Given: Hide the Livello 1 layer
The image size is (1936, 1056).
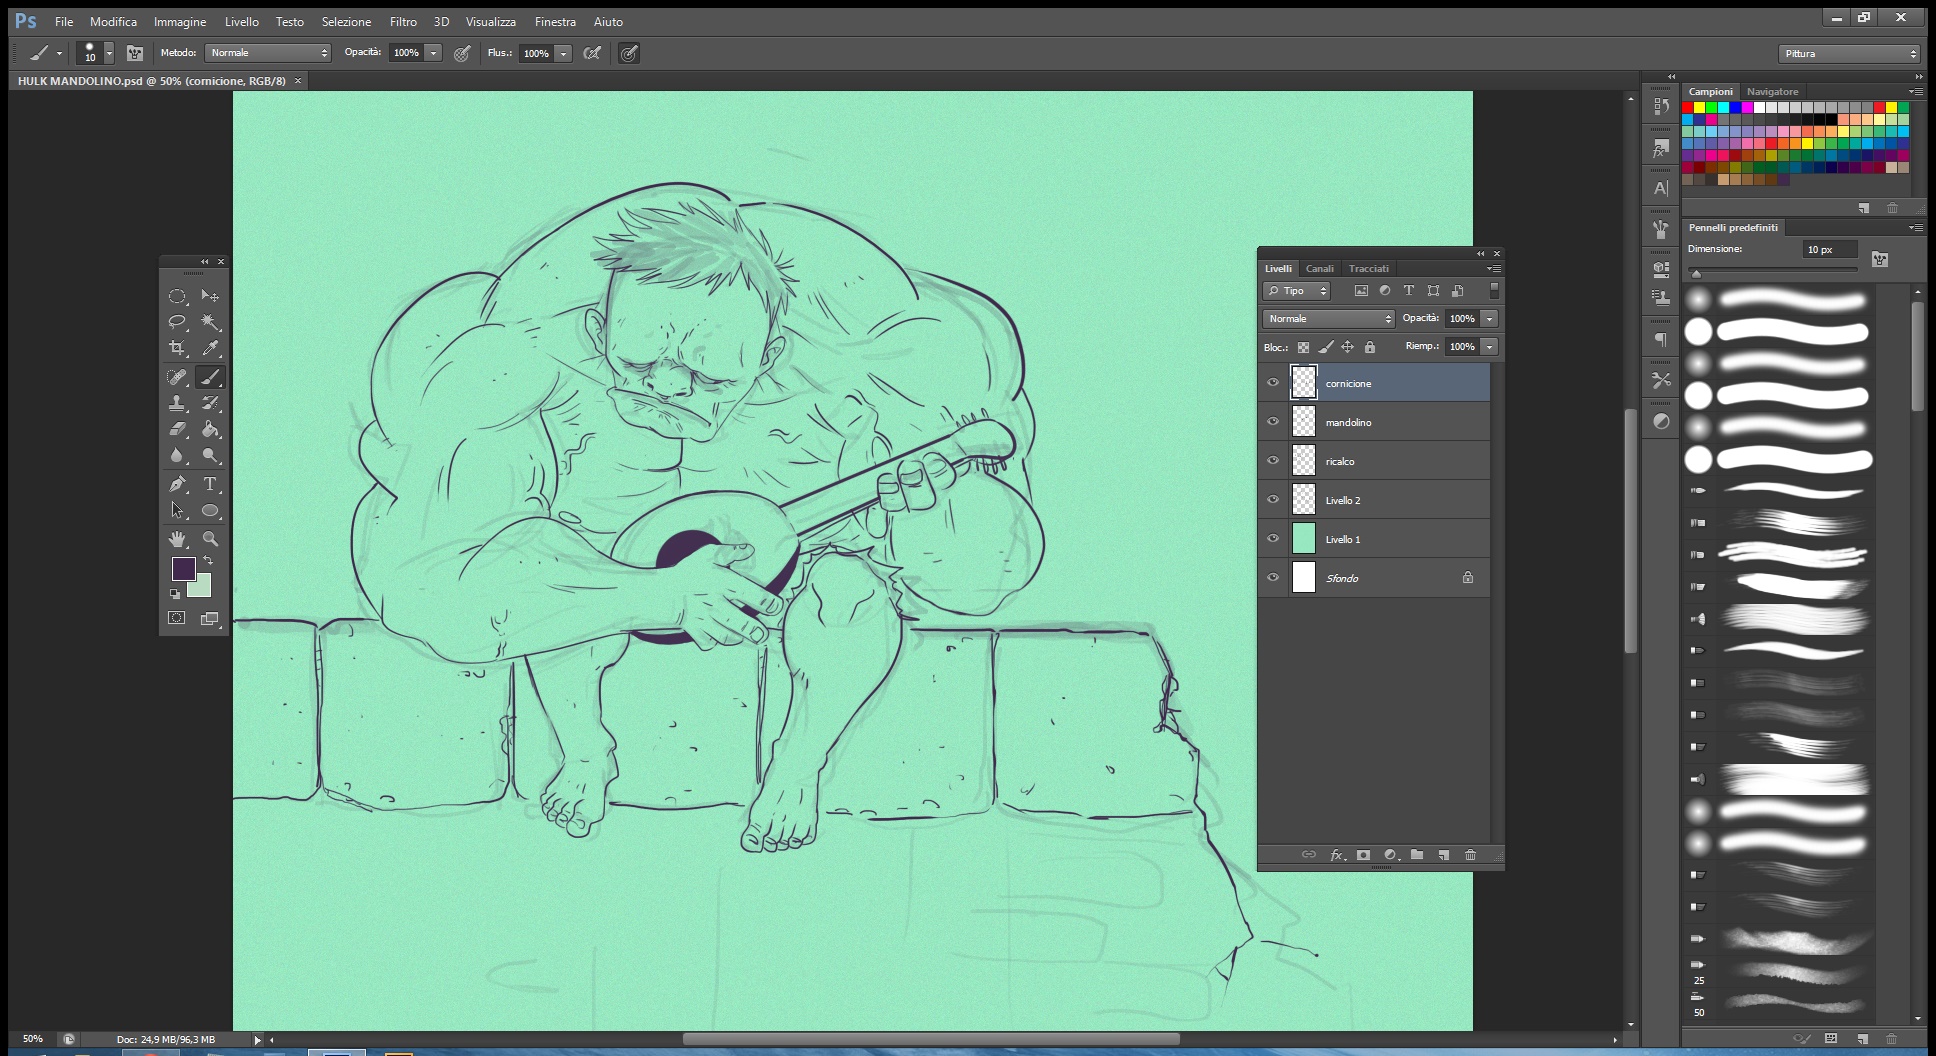Looking at the screenshot, I should [1273, 539].
